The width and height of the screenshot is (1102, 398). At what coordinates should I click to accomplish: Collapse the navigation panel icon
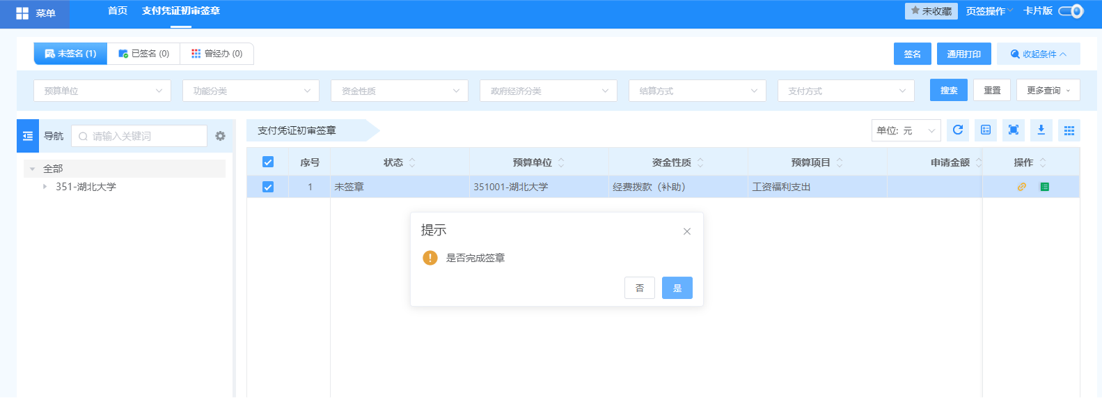pos(28,136)
